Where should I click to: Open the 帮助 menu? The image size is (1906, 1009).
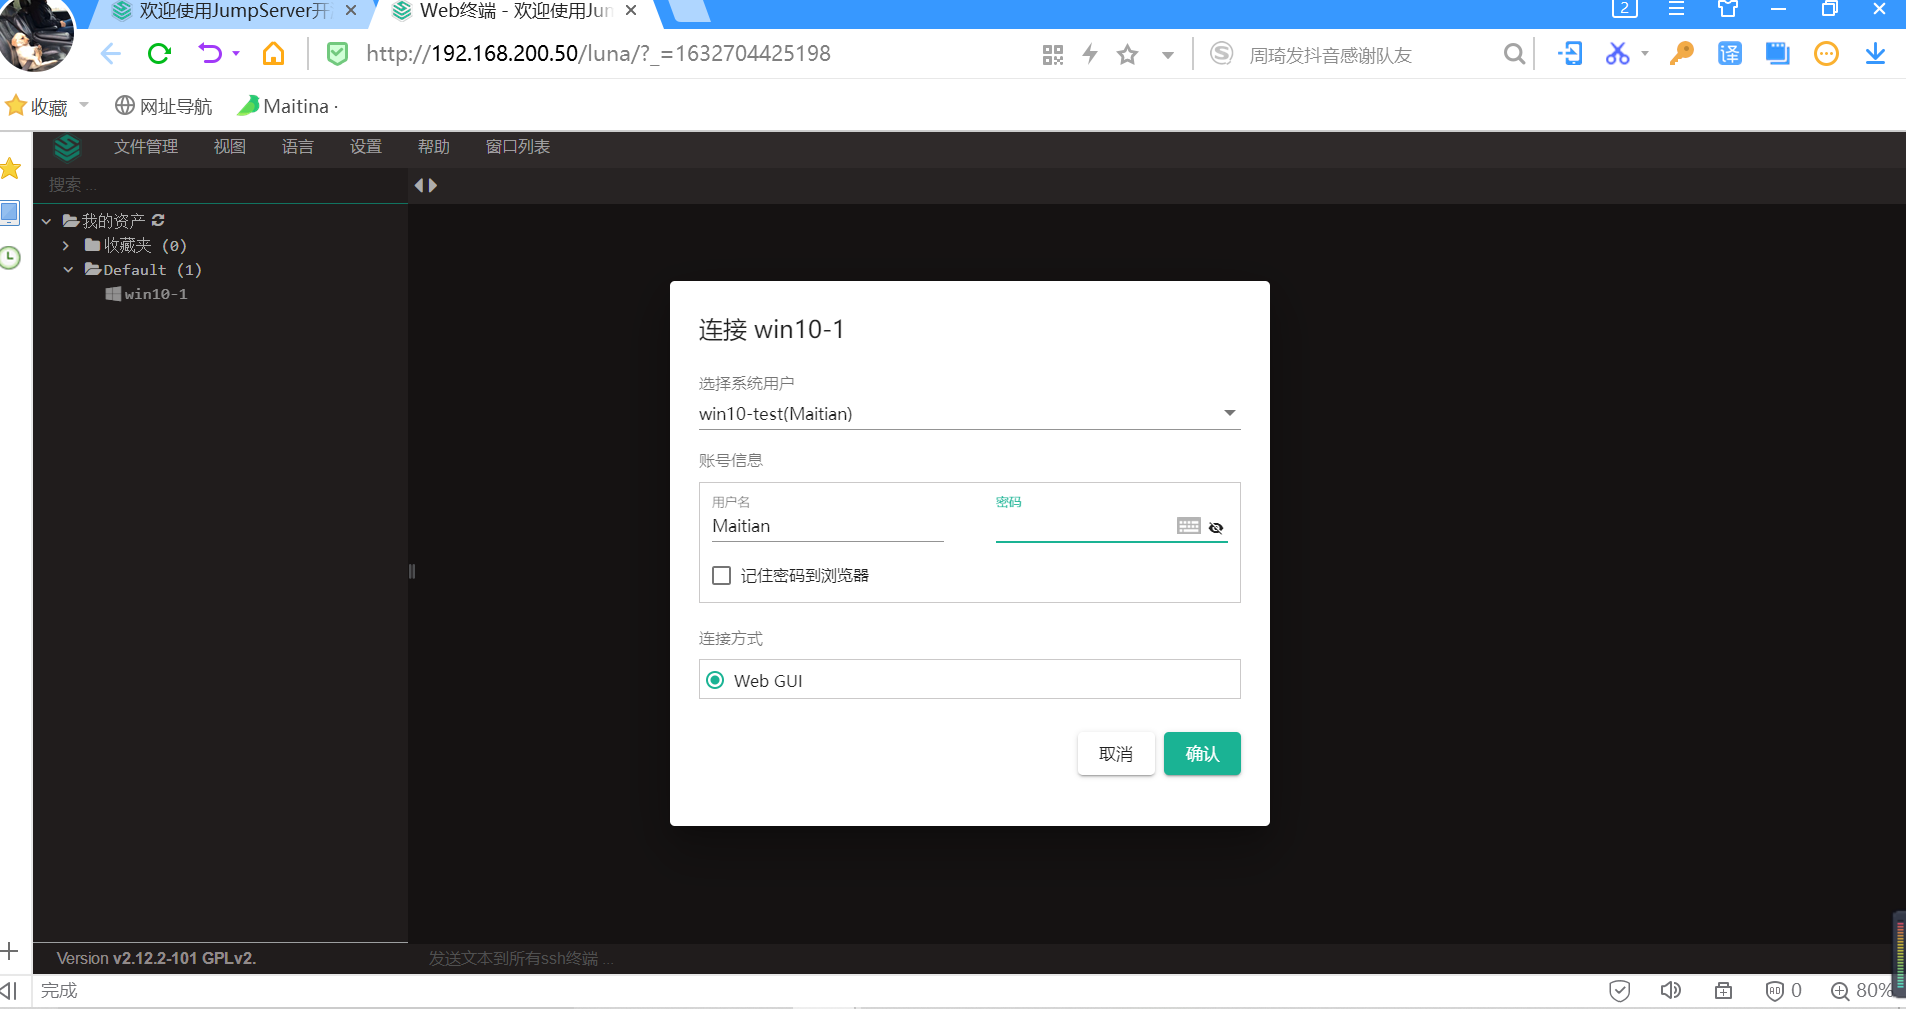pos(434,147)
